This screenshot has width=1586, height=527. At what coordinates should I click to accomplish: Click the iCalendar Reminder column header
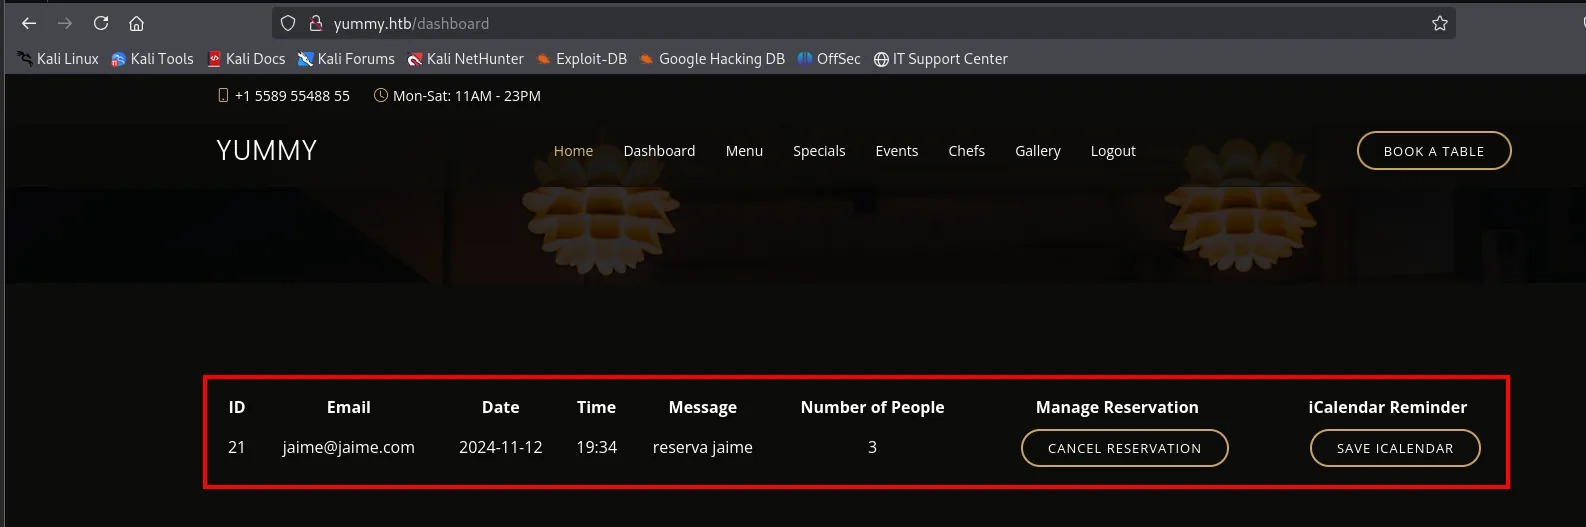[x=1388, y=407]
